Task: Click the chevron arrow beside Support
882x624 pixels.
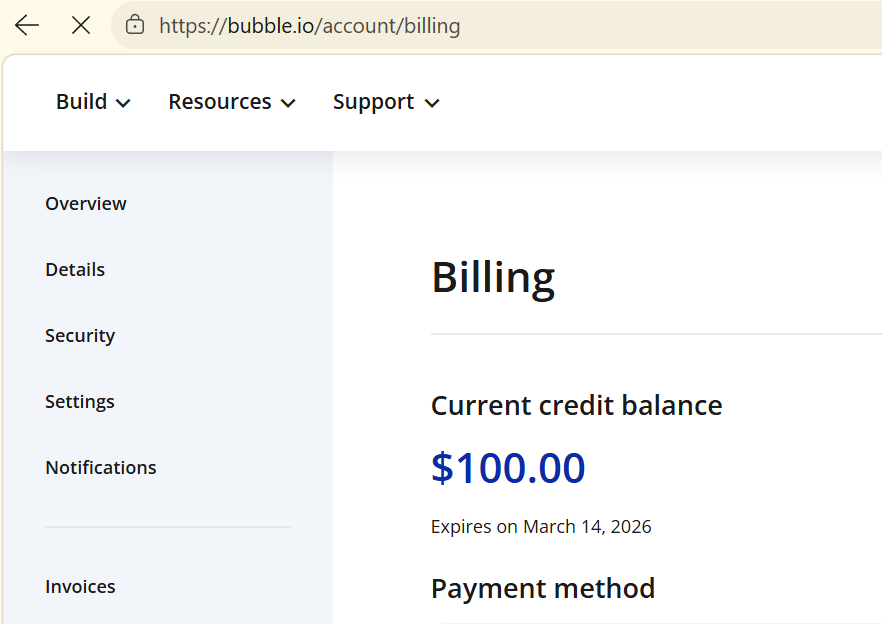Action: pos(432,103)
